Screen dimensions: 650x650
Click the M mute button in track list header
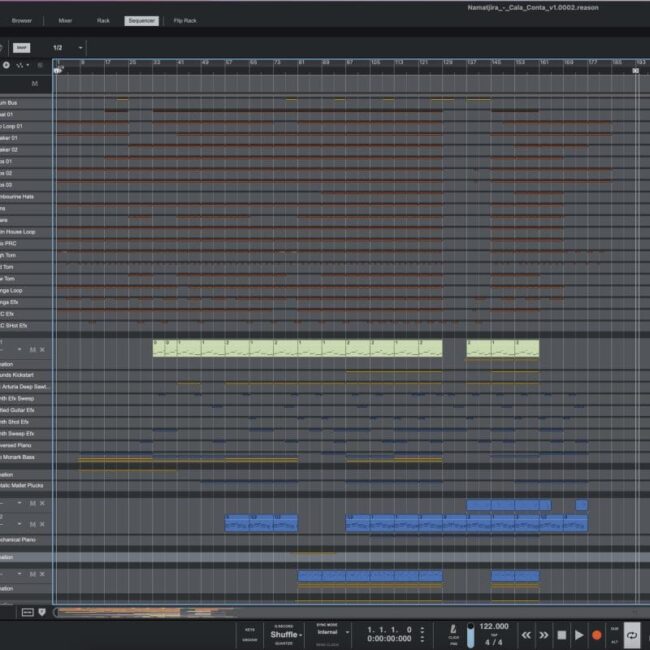[35, 83]
